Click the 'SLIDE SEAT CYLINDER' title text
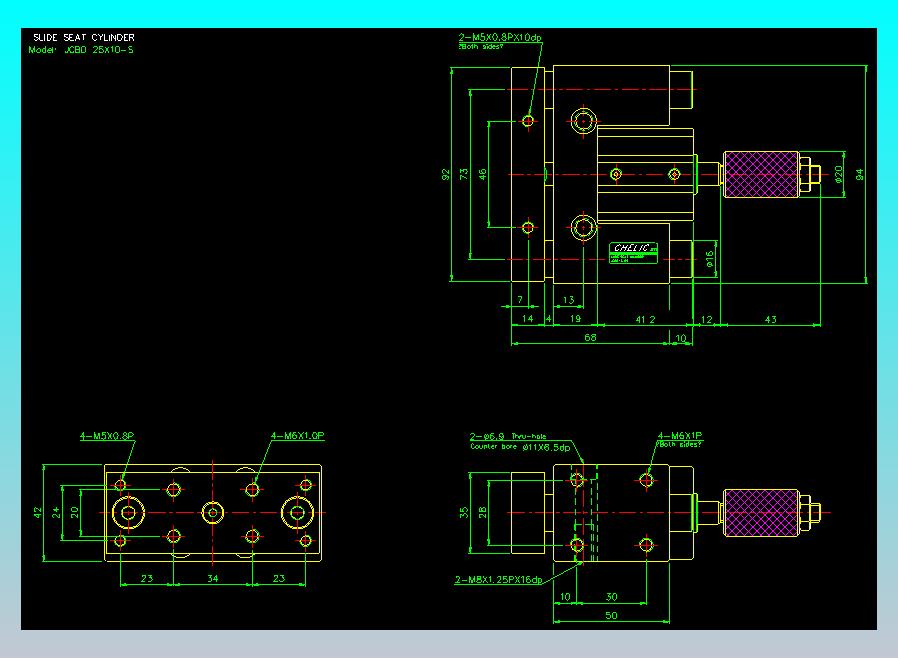Viewport: 898px width, 658px height. tap(84, 37)
